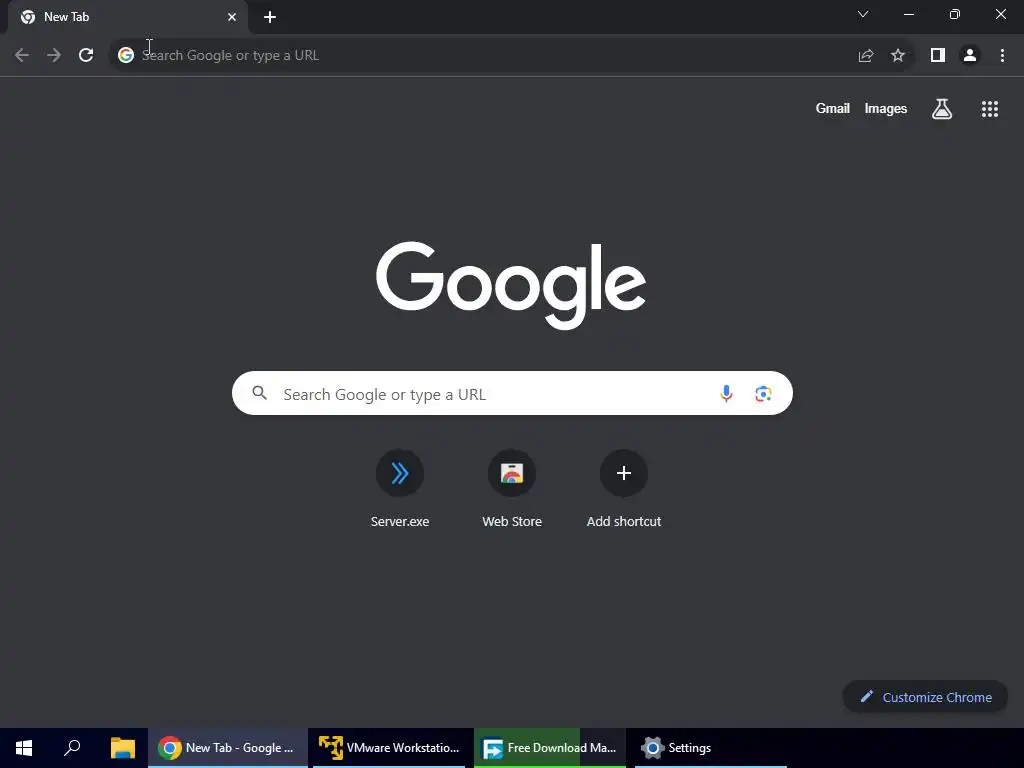Switch to Free Download Manager taskbar item
The width and height of the screenshot is (1024, 768).
coord(550,748)
